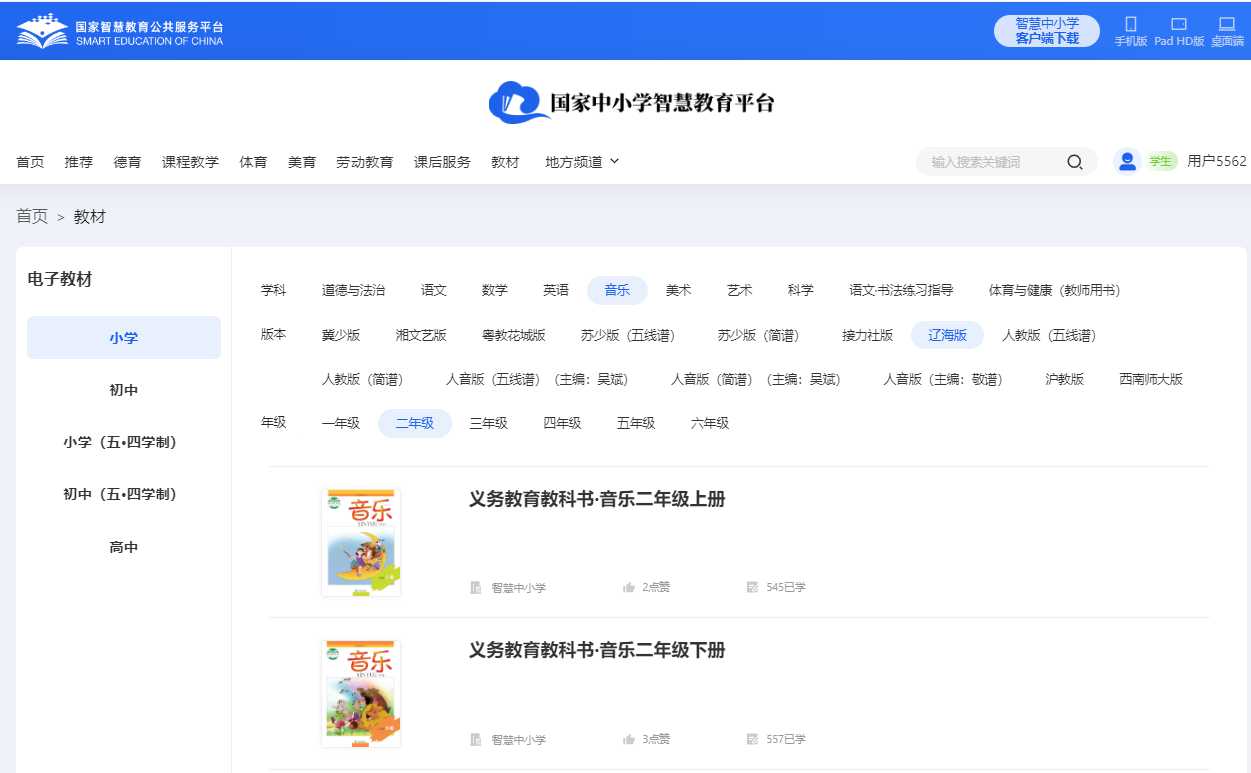Viewport: 1251px width, 773px height.
Task: Choose the 美术 subject filter
Action: click(x=678, y=290)
